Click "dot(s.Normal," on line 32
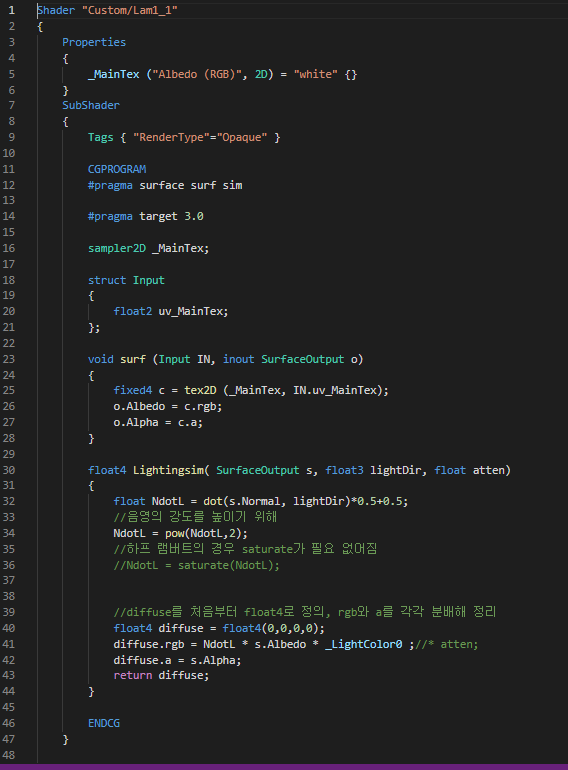Image resolution: width=568 pixels, height=770 pixels. point(245,501)
